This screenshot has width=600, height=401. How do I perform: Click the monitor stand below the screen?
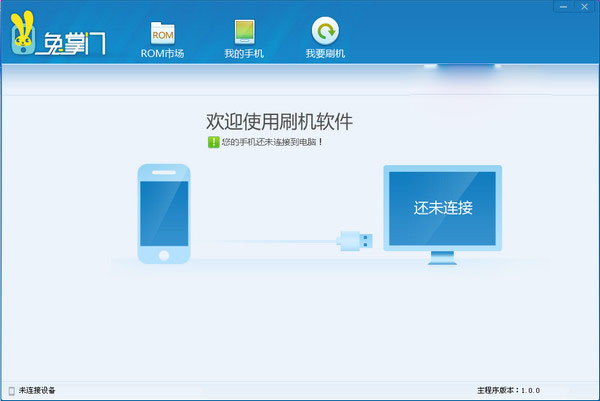pyautogui.click(x=442, y=257)
